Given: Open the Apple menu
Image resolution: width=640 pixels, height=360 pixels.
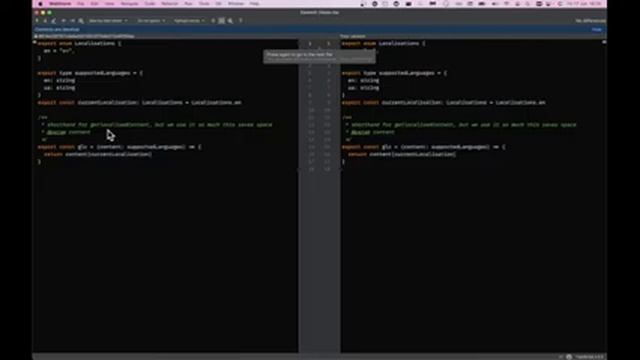Looking at the screenshot, I should tap(40, 4).
